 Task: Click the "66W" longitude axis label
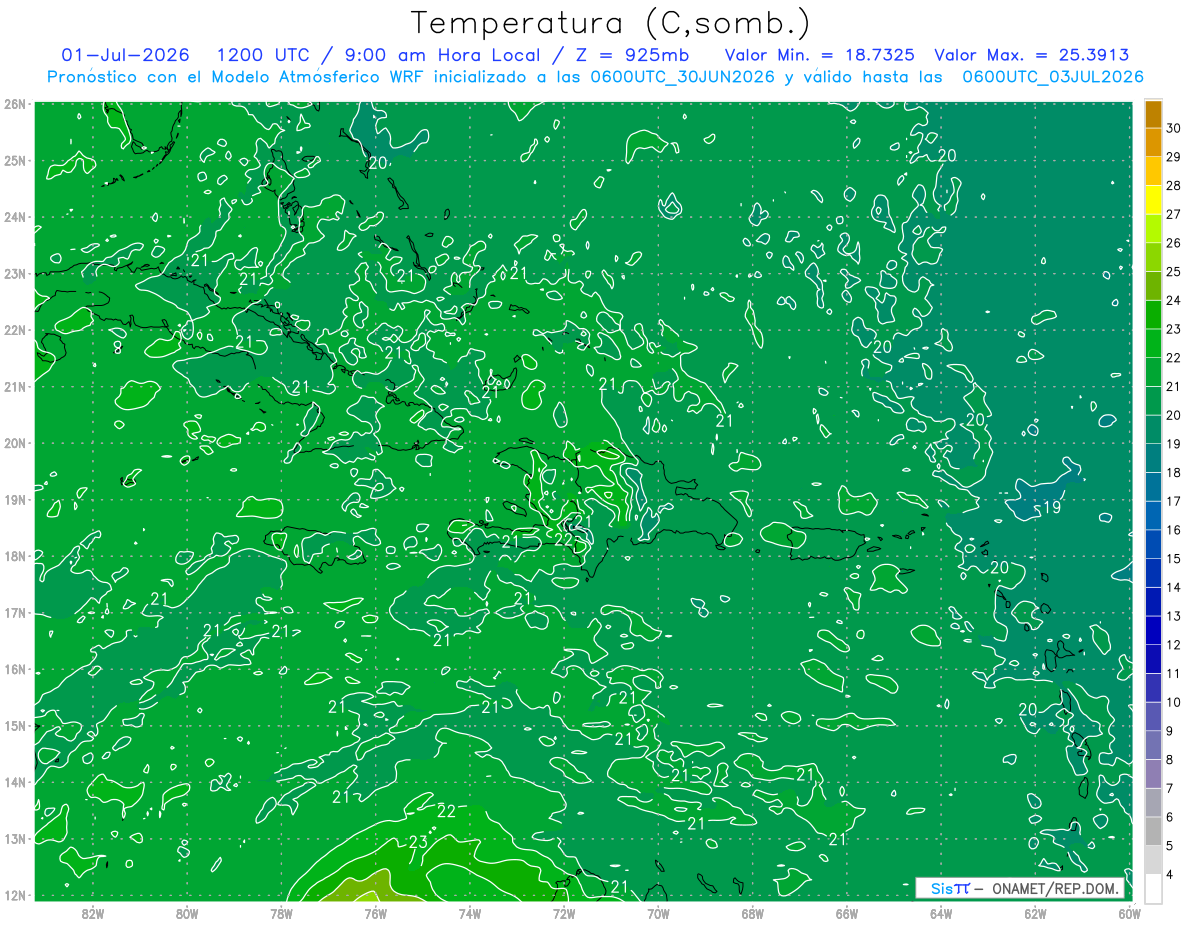point(846,913)
